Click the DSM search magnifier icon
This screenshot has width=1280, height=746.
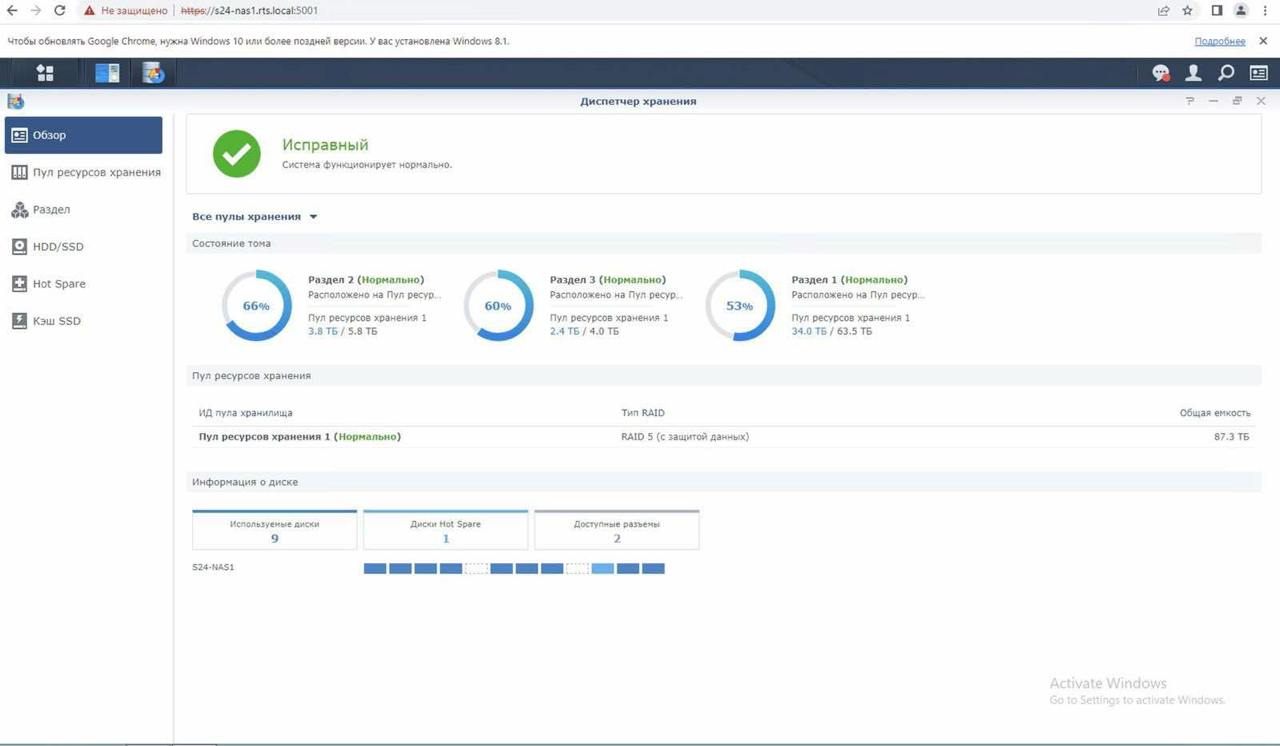pyautogui.click(x=1226, y=73)
